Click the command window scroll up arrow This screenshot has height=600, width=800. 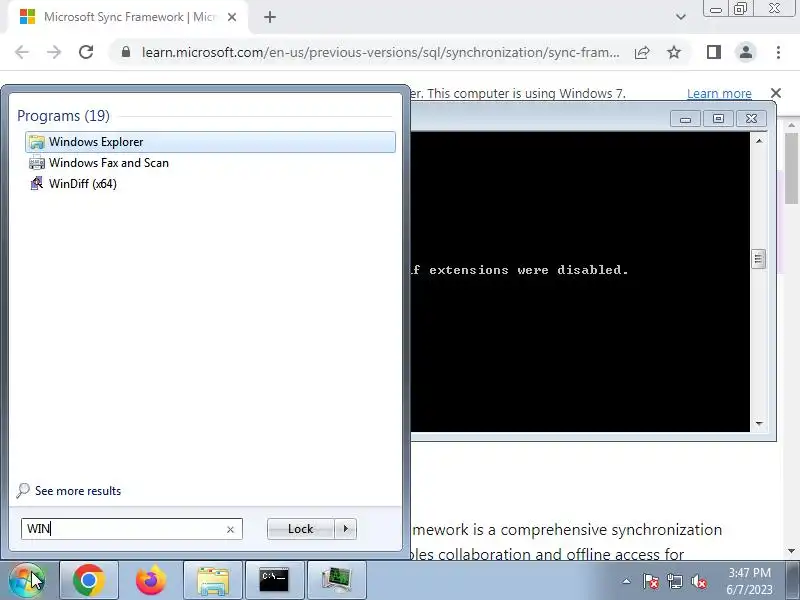click(x=759, y=141)
